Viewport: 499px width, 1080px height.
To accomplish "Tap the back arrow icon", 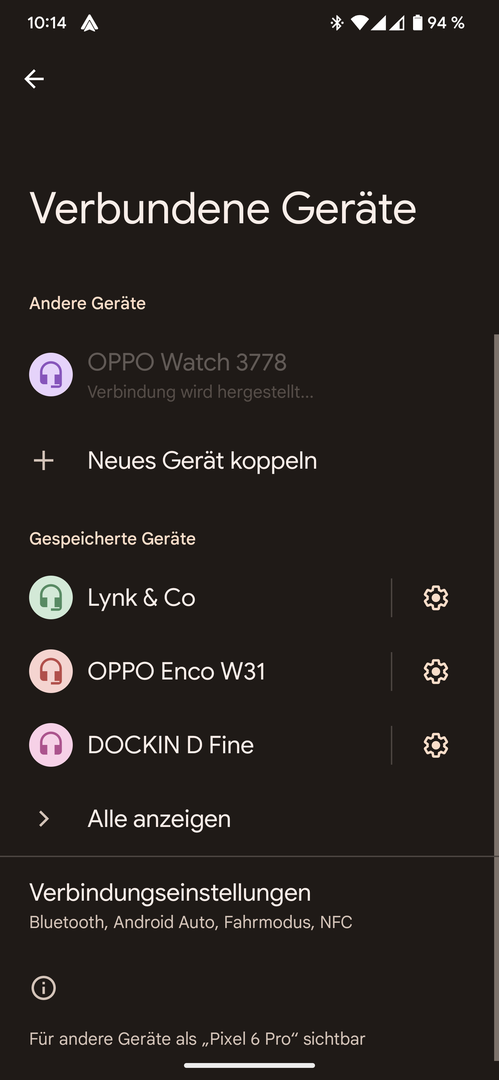I will tap(34, 79).
